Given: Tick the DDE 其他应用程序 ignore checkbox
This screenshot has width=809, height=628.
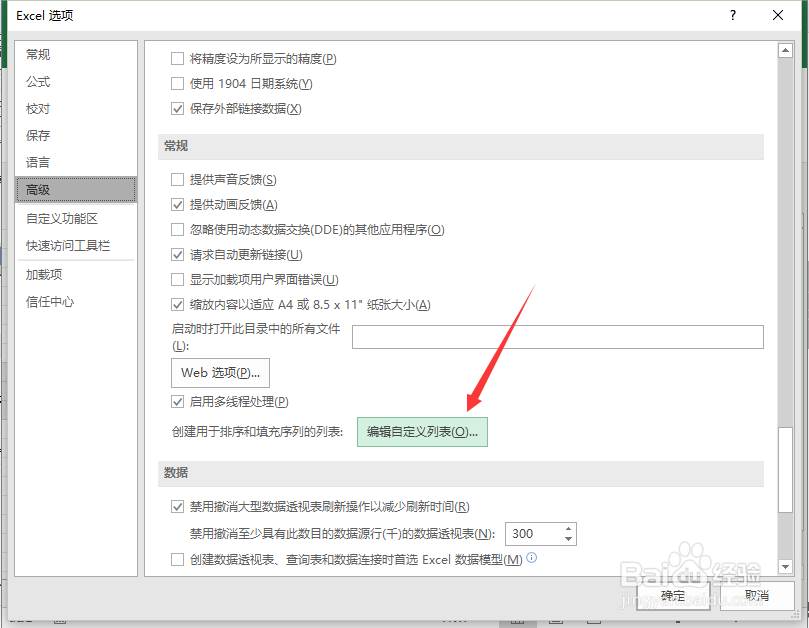Looking at the screenshot, I should [x=177, y=230].
